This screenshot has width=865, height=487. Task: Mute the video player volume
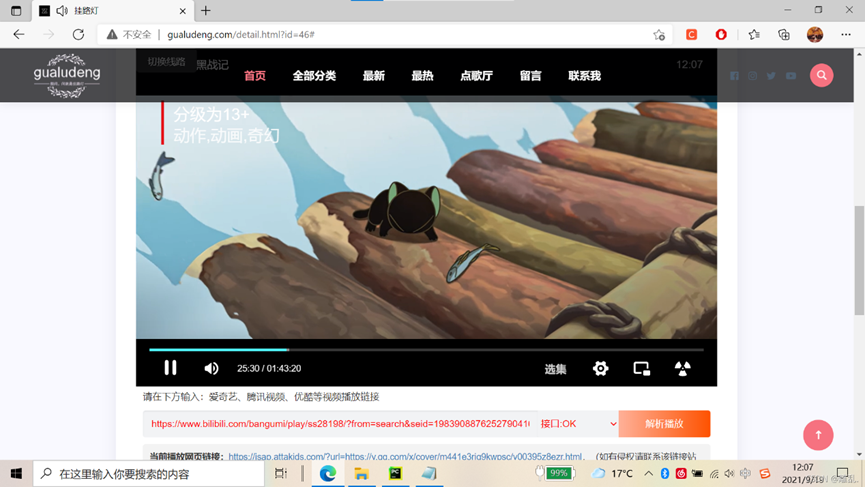click(211, 368)
